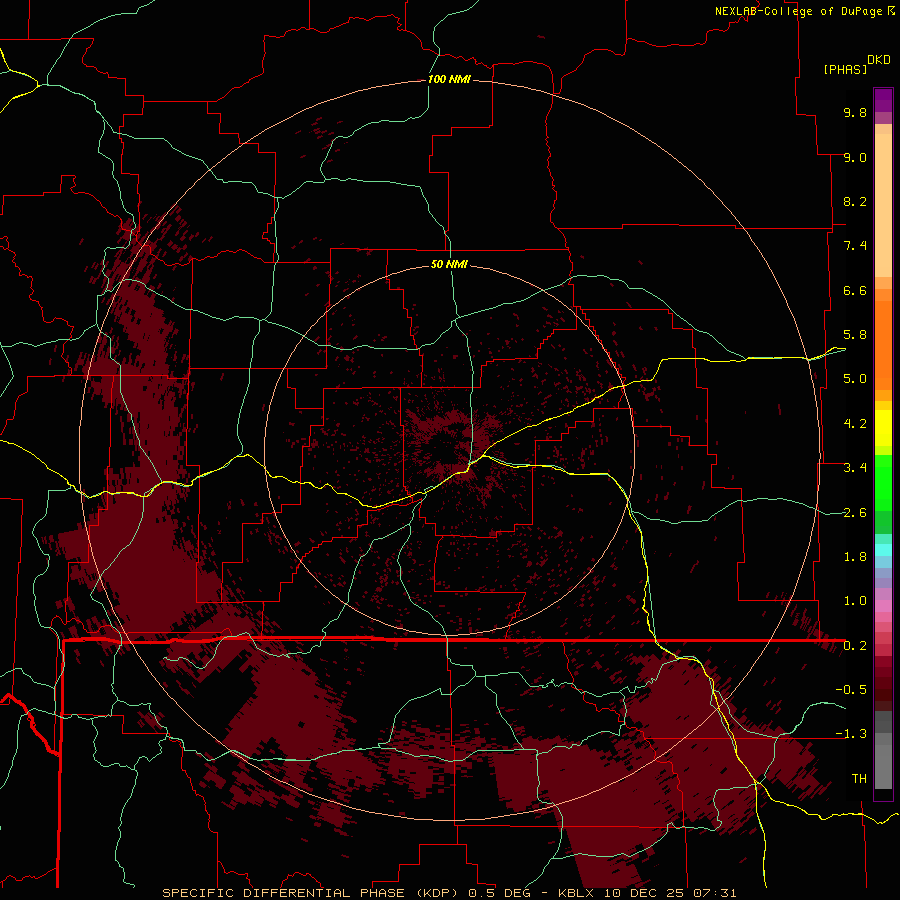Screen dimensions: 900x900
Task: Click the 7.4 value on the color scale
Action: point(855,246)
